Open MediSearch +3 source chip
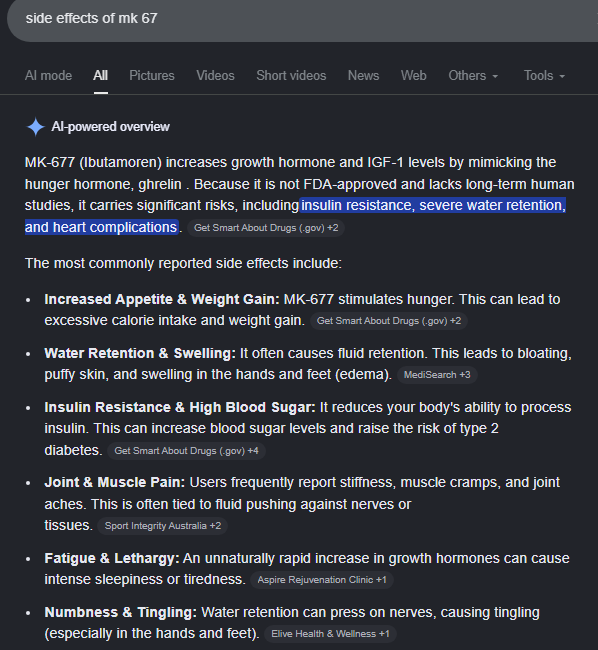The image size is (598, 650). (x=437, y=375)
